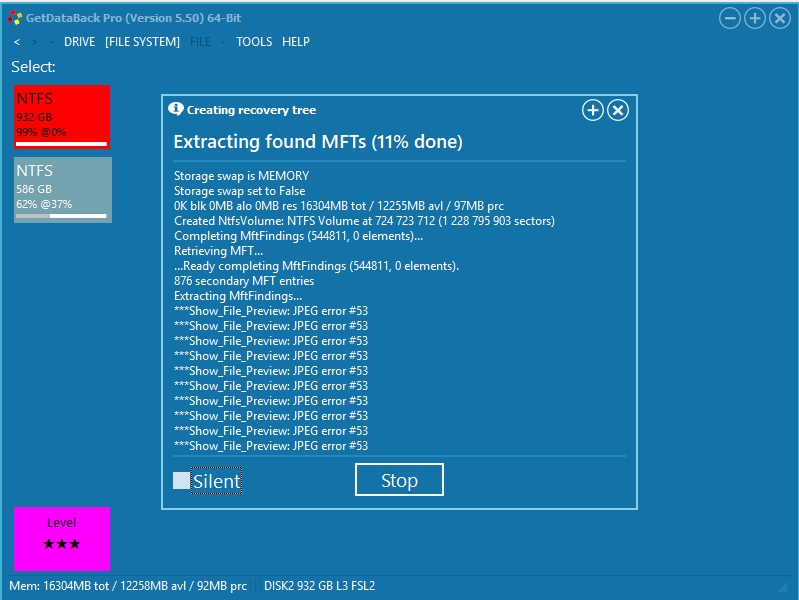Click the GetDataBack app icon in title bar

click(14, 18)
